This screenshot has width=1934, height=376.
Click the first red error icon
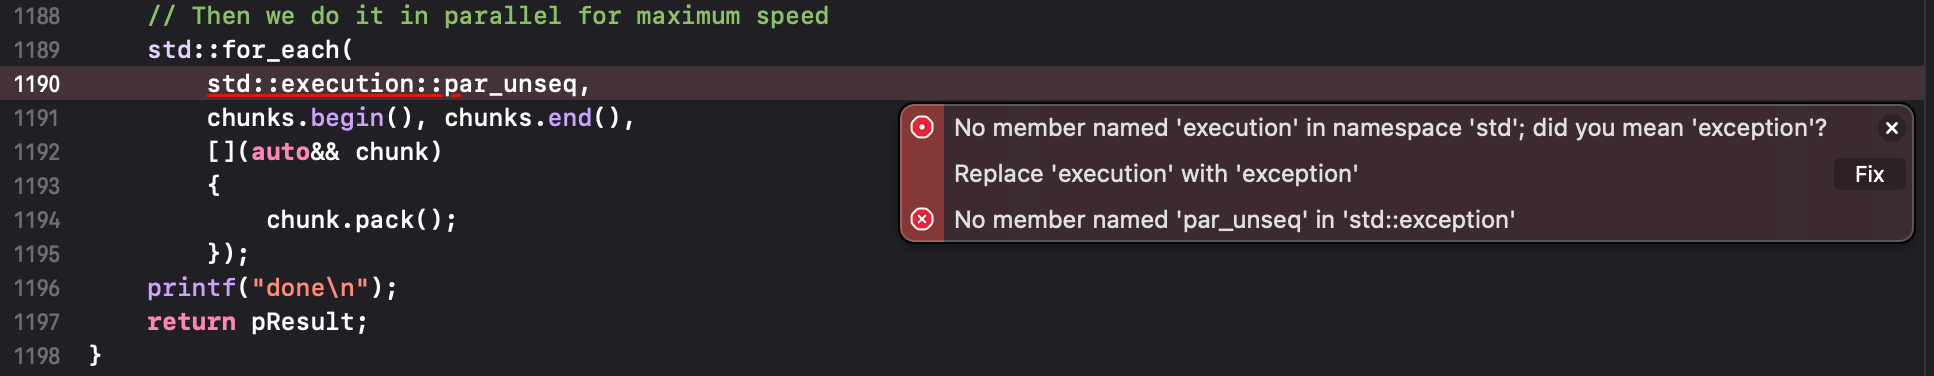[922, 127]
